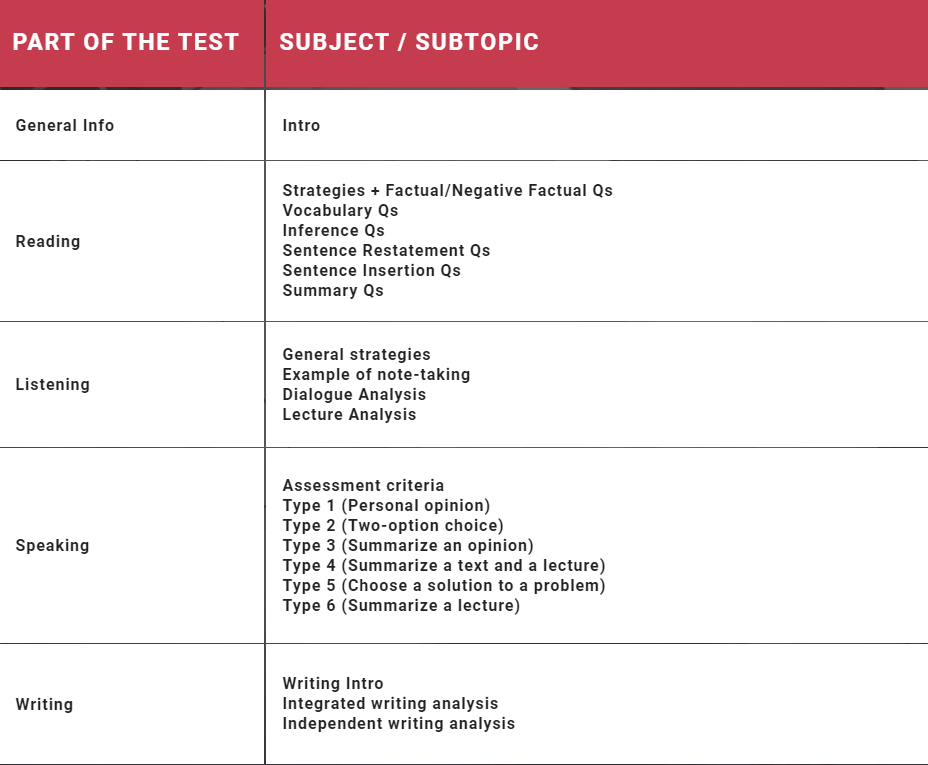Select Summary Qs subtopic

pos(333,290)
